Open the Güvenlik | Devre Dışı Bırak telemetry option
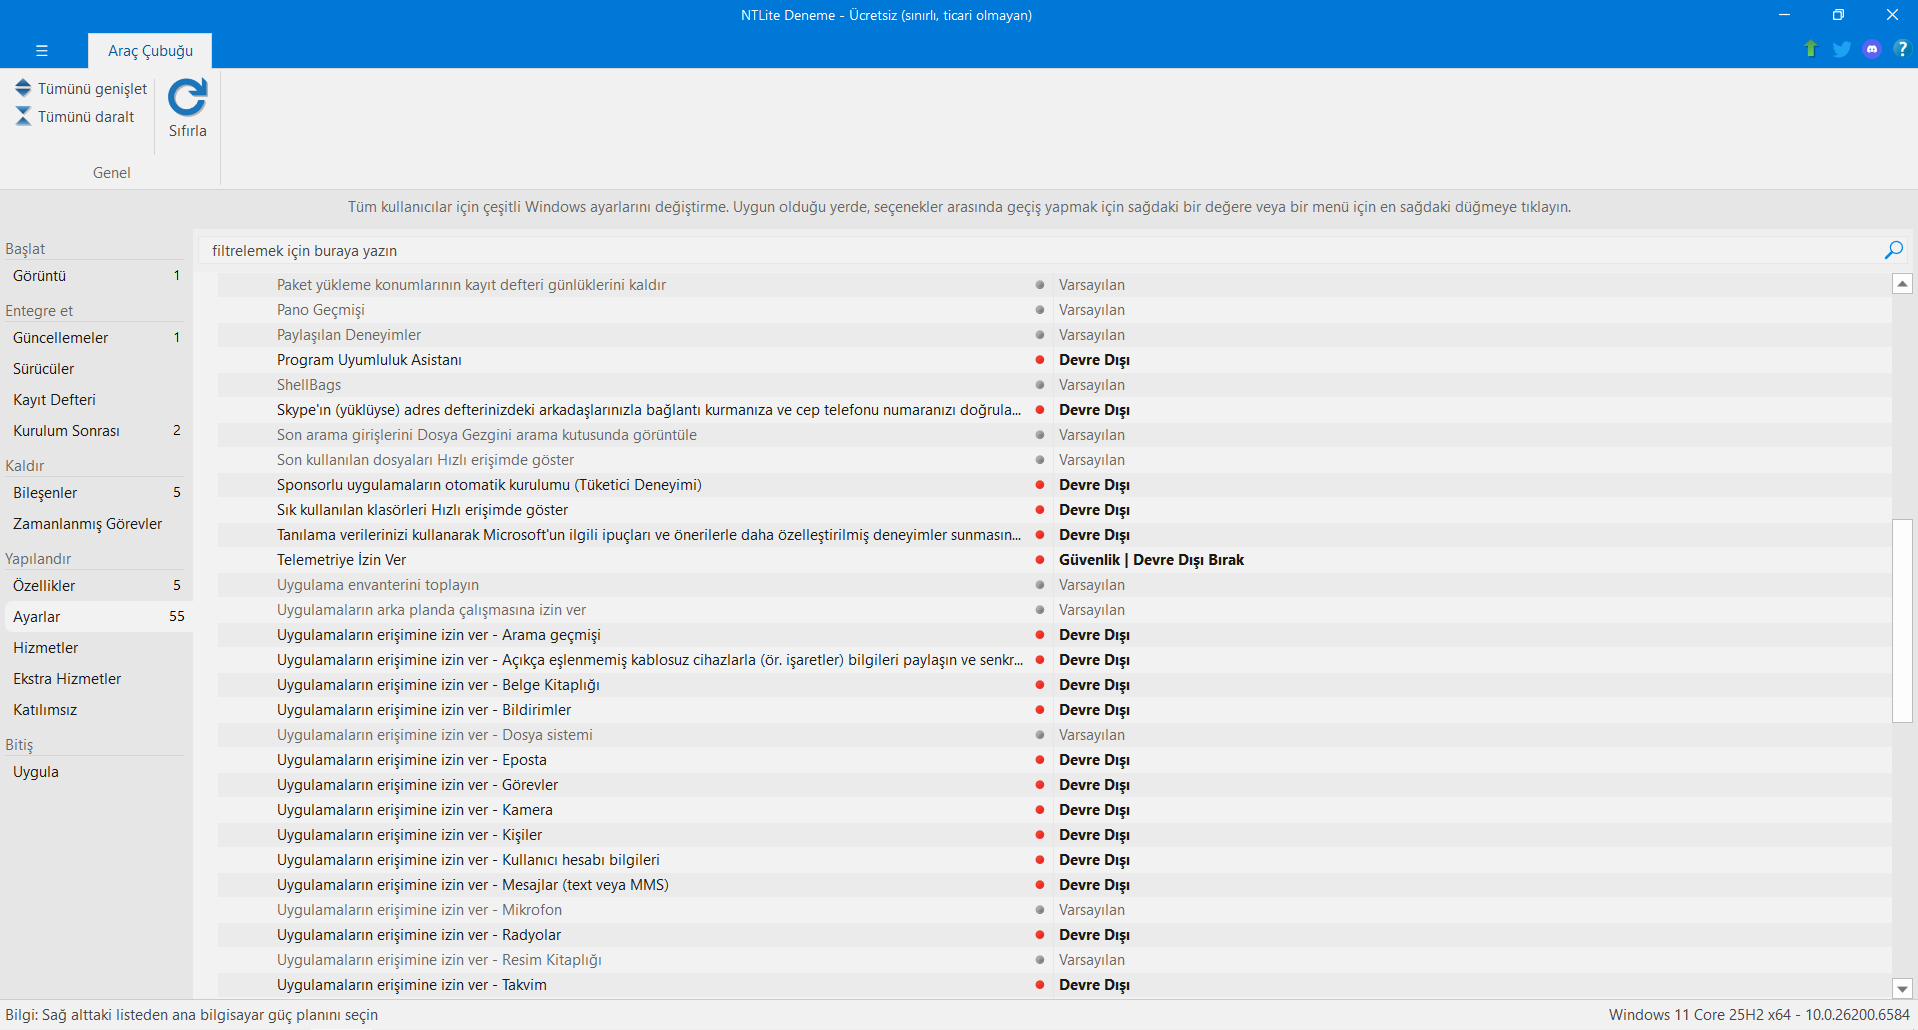This screenshot has height=1030, width=1918. (1151, 560)
